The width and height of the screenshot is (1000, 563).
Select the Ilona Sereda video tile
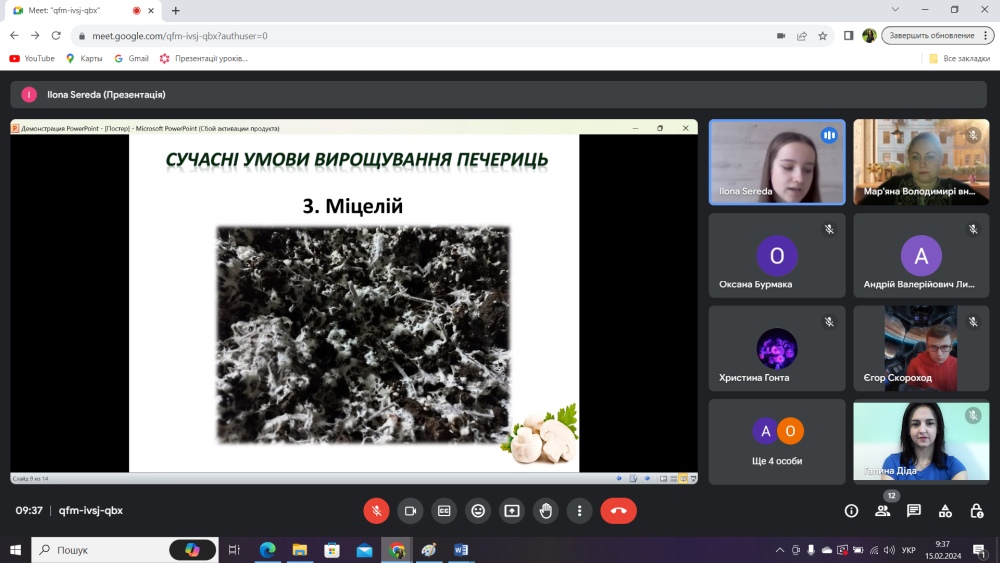coord(777,162)
